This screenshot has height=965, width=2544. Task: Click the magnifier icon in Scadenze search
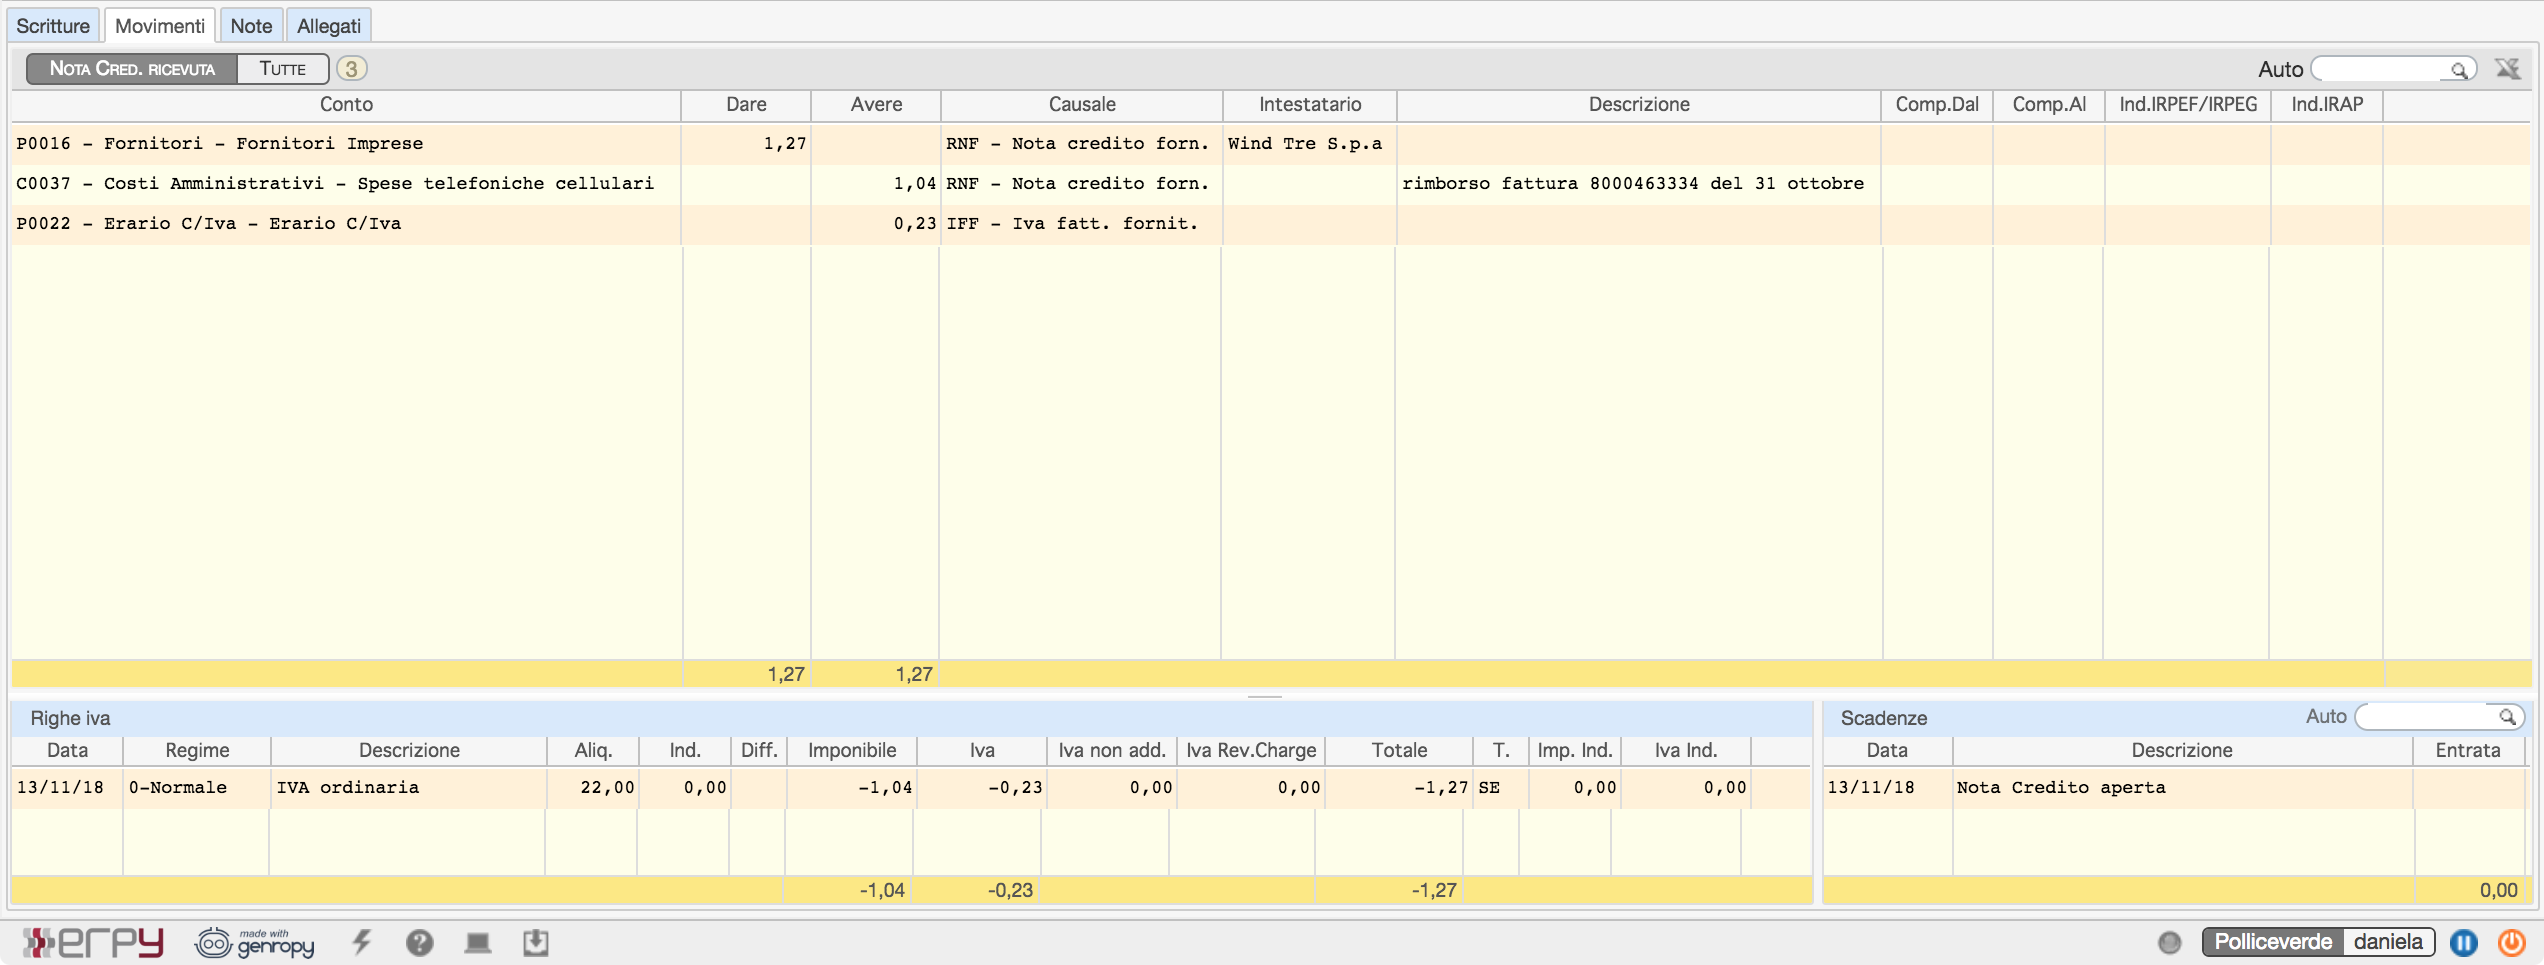2507,717
